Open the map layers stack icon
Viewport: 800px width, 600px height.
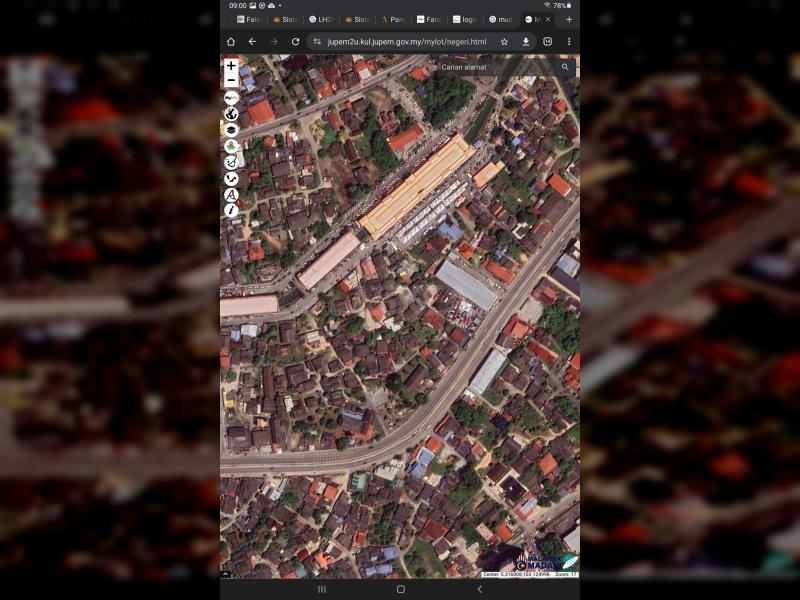231,130
